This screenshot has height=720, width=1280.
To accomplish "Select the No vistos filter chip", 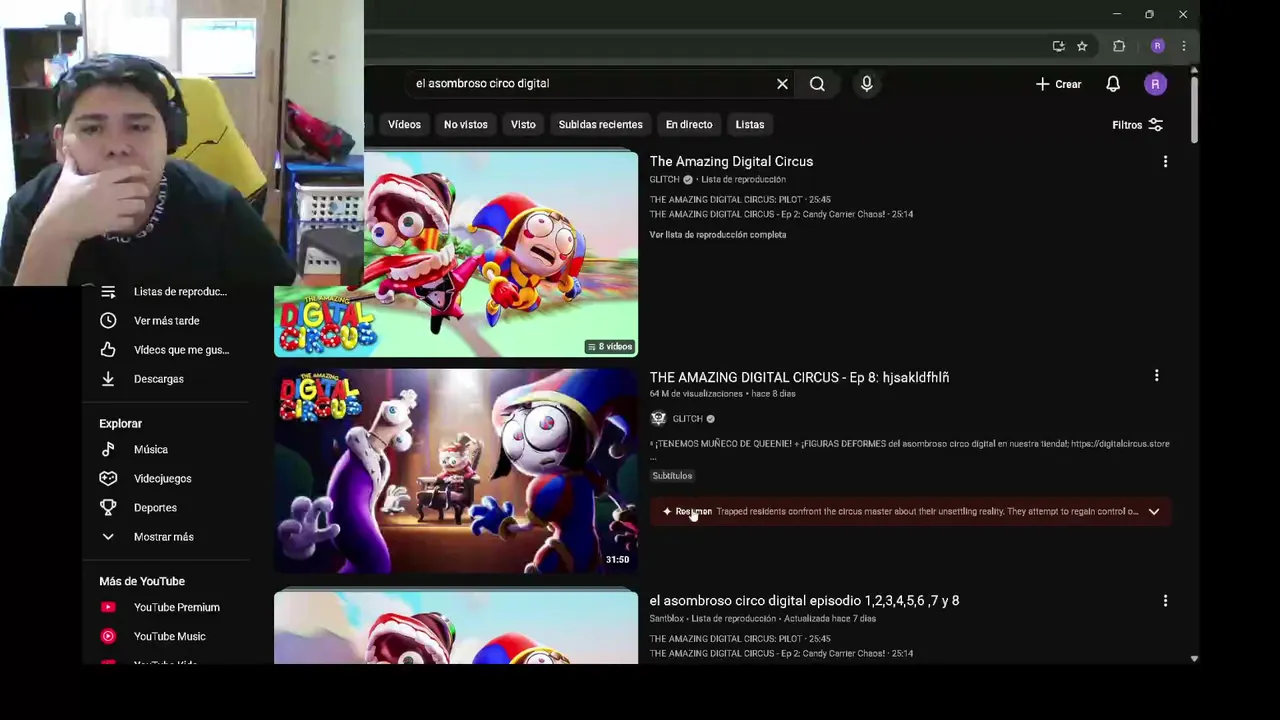I will point(466,125).
